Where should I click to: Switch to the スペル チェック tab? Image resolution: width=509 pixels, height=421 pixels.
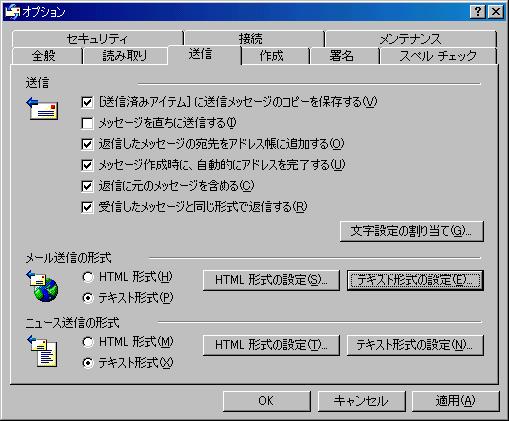[x=438, y=56]
